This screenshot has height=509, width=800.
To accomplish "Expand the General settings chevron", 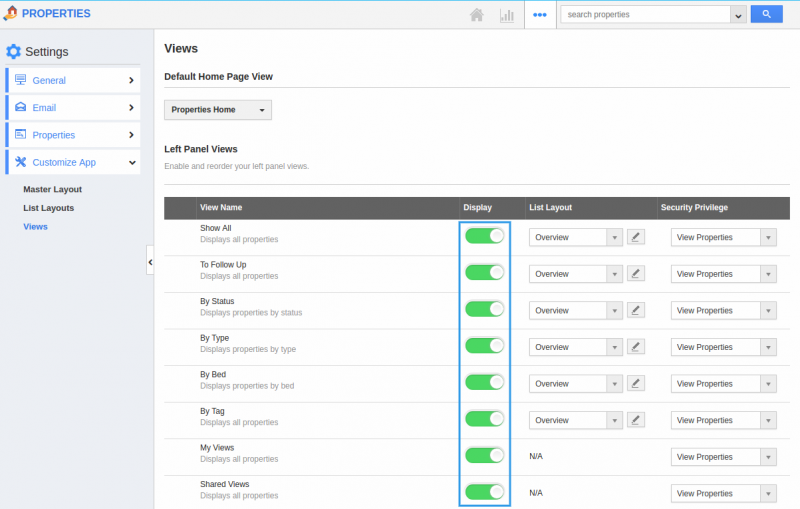I will (x=131, y=81).
